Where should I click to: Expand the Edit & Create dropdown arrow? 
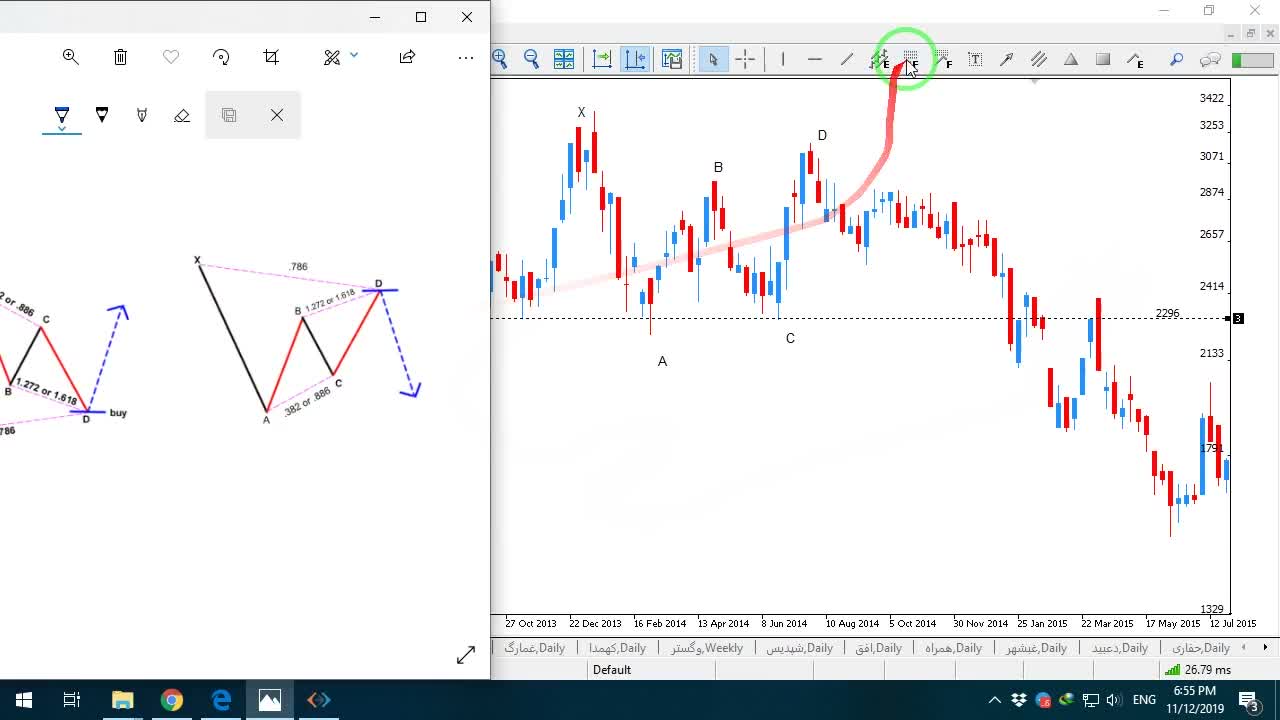point(354,55)
